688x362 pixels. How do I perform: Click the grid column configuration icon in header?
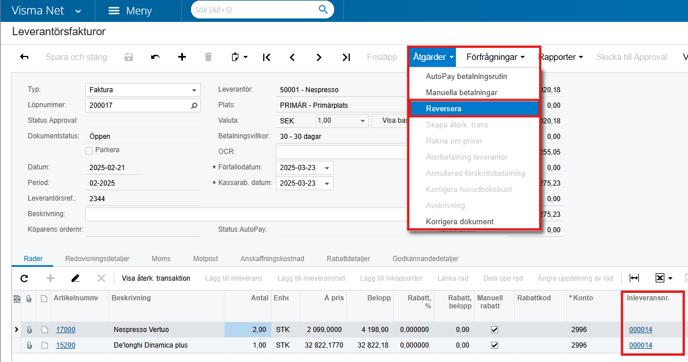[x=17, y=299]
